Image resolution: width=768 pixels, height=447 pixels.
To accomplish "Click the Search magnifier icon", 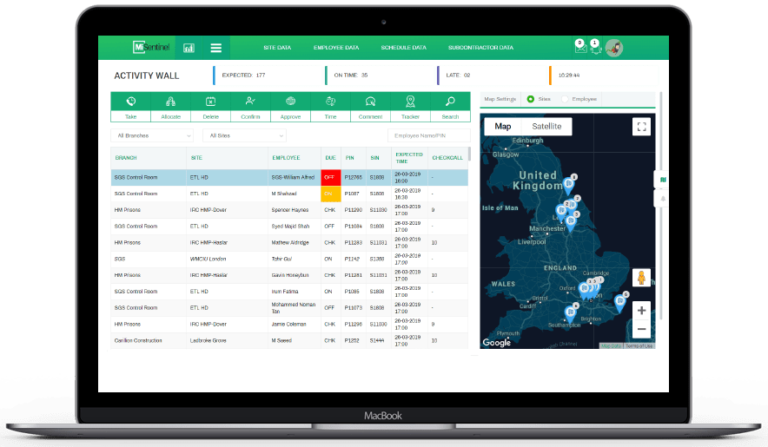I will 450,101.
